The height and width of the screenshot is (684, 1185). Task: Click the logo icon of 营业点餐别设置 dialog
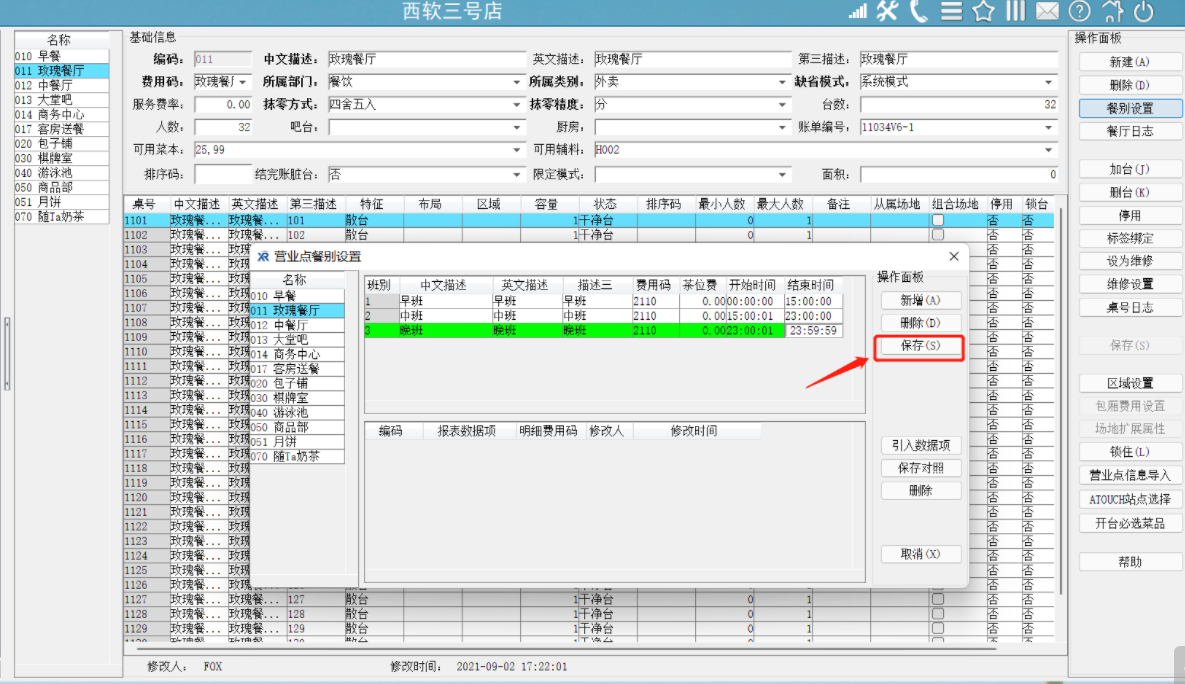(x=263, y=257)
